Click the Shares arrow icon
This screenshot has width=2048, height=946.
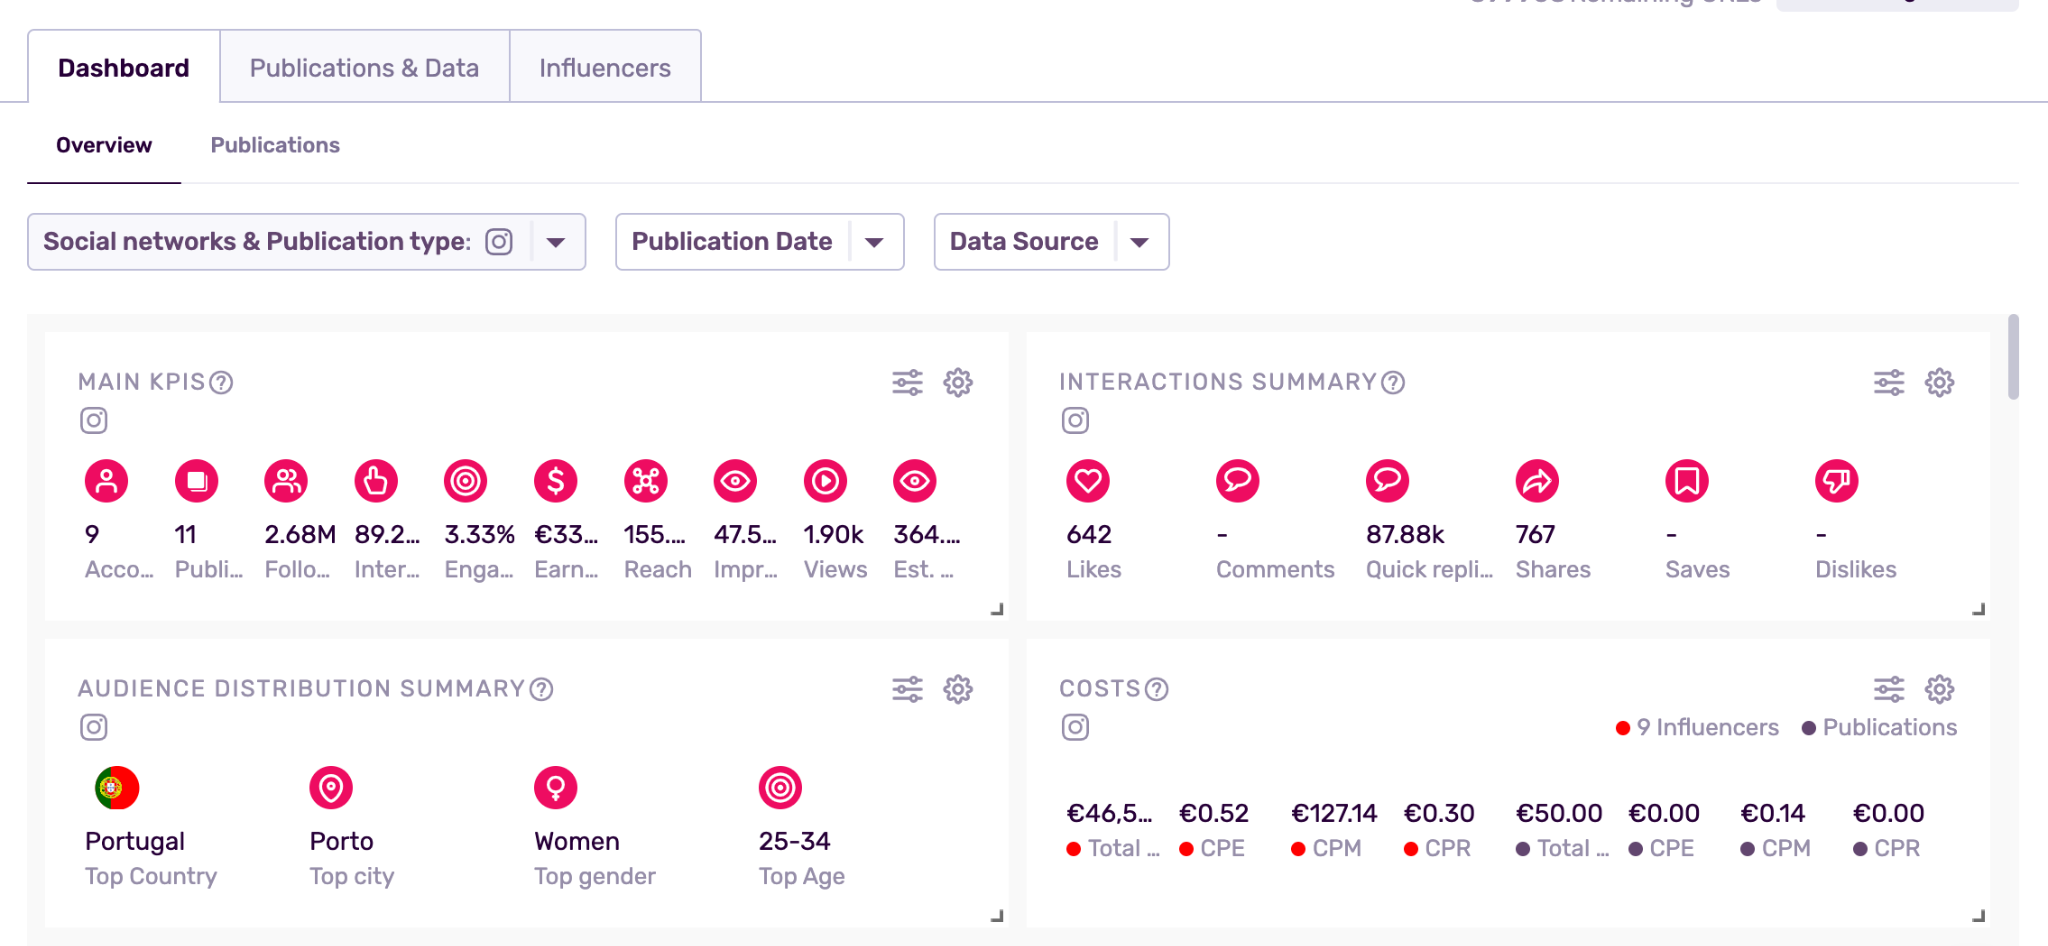[x=1537, y=481]
